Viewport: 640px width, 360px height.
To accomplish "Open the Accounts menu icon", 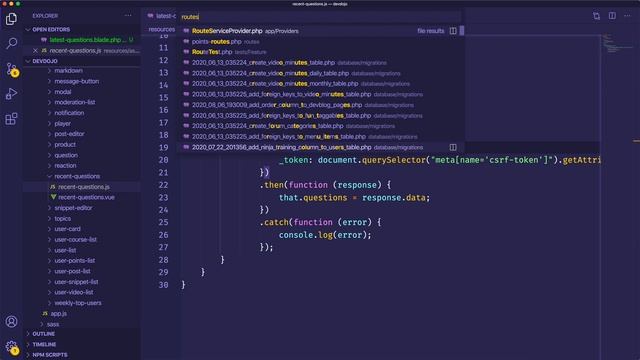I will click(x=11, y=322).
